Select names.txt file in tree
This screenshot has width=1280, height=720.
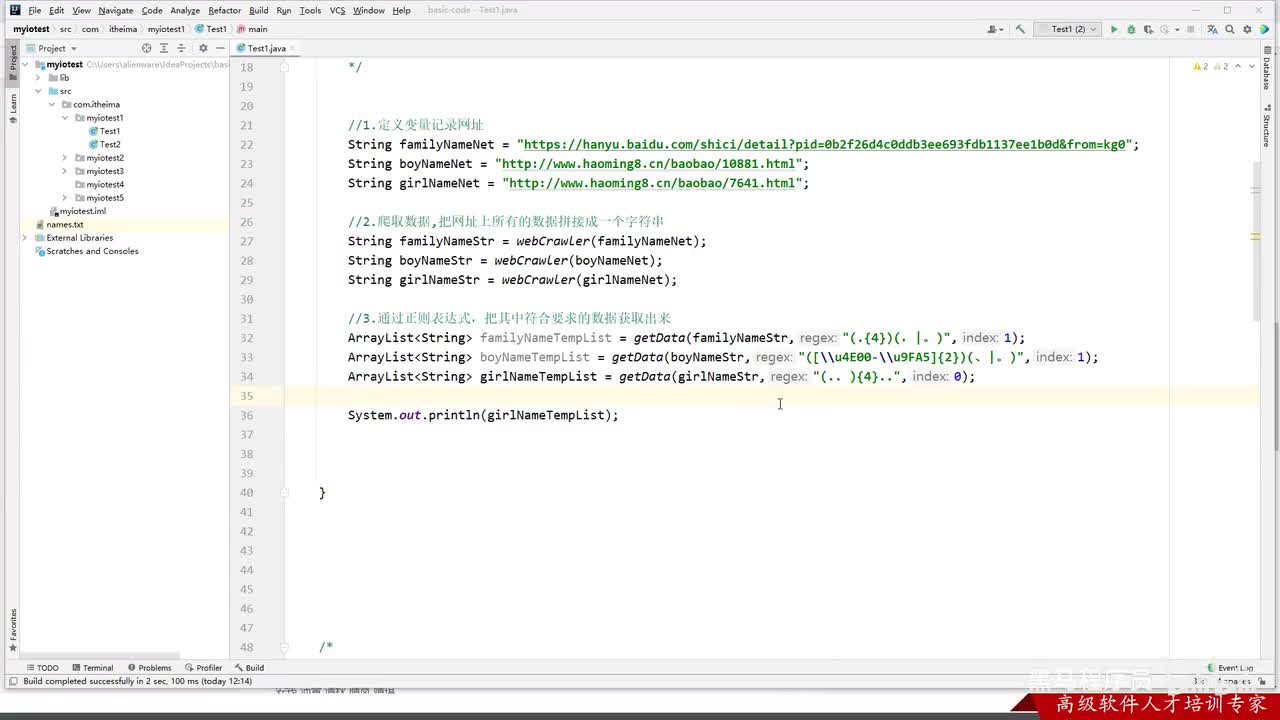[x=59, y=224]
